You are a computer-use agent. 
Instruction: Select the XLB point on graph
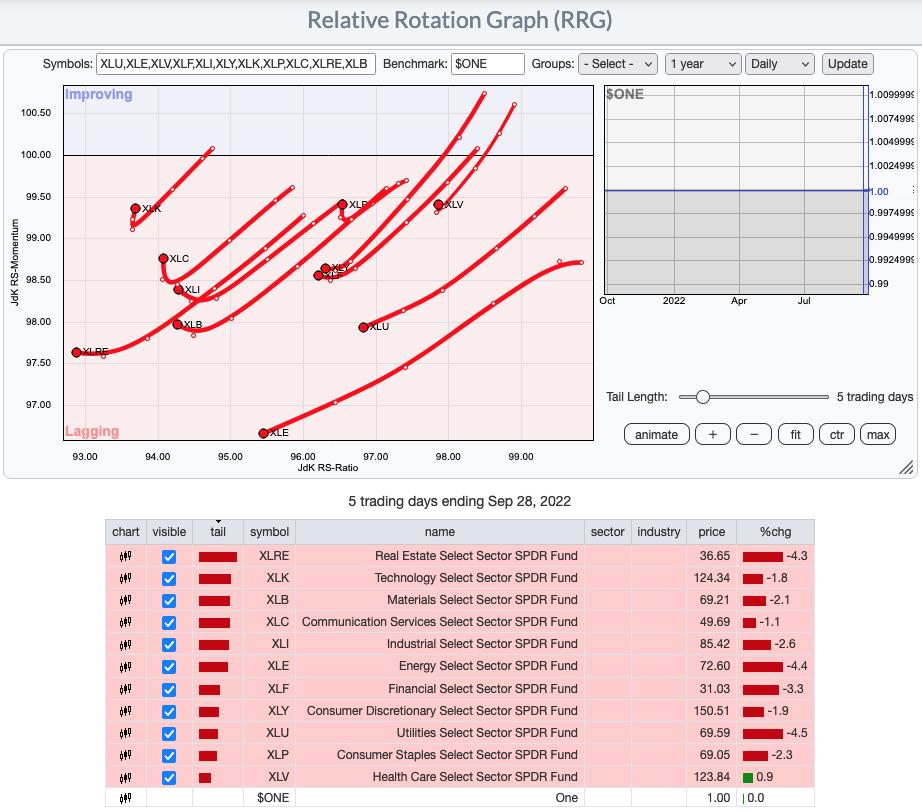pos(177,324)
